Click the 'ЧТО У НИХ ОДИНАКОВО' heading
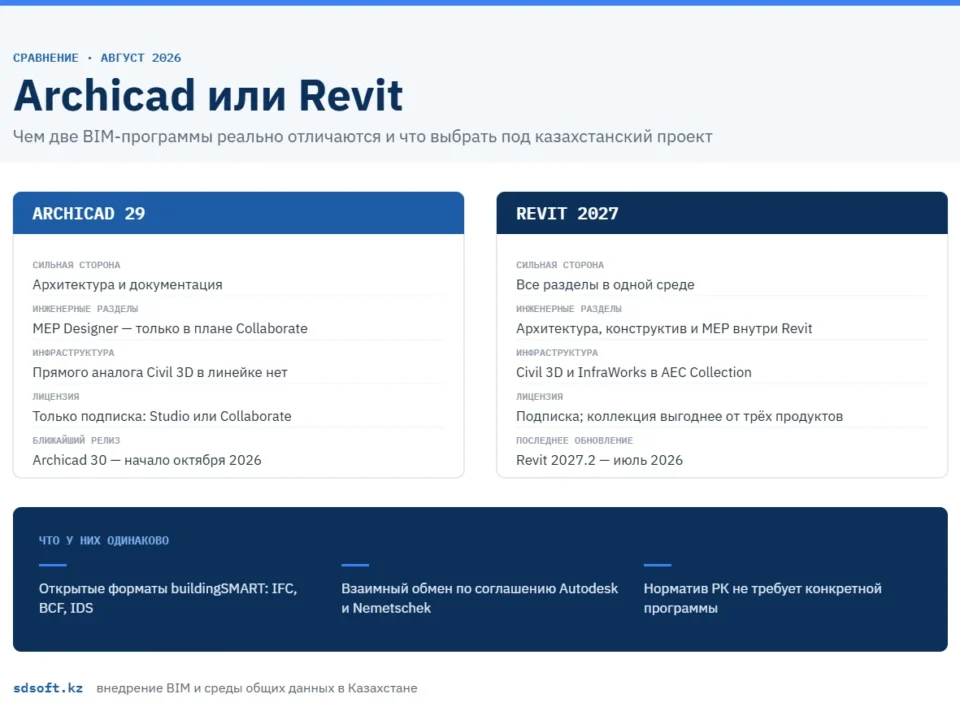960x720 pixels. pyautogui.click(x=103, y=541)
